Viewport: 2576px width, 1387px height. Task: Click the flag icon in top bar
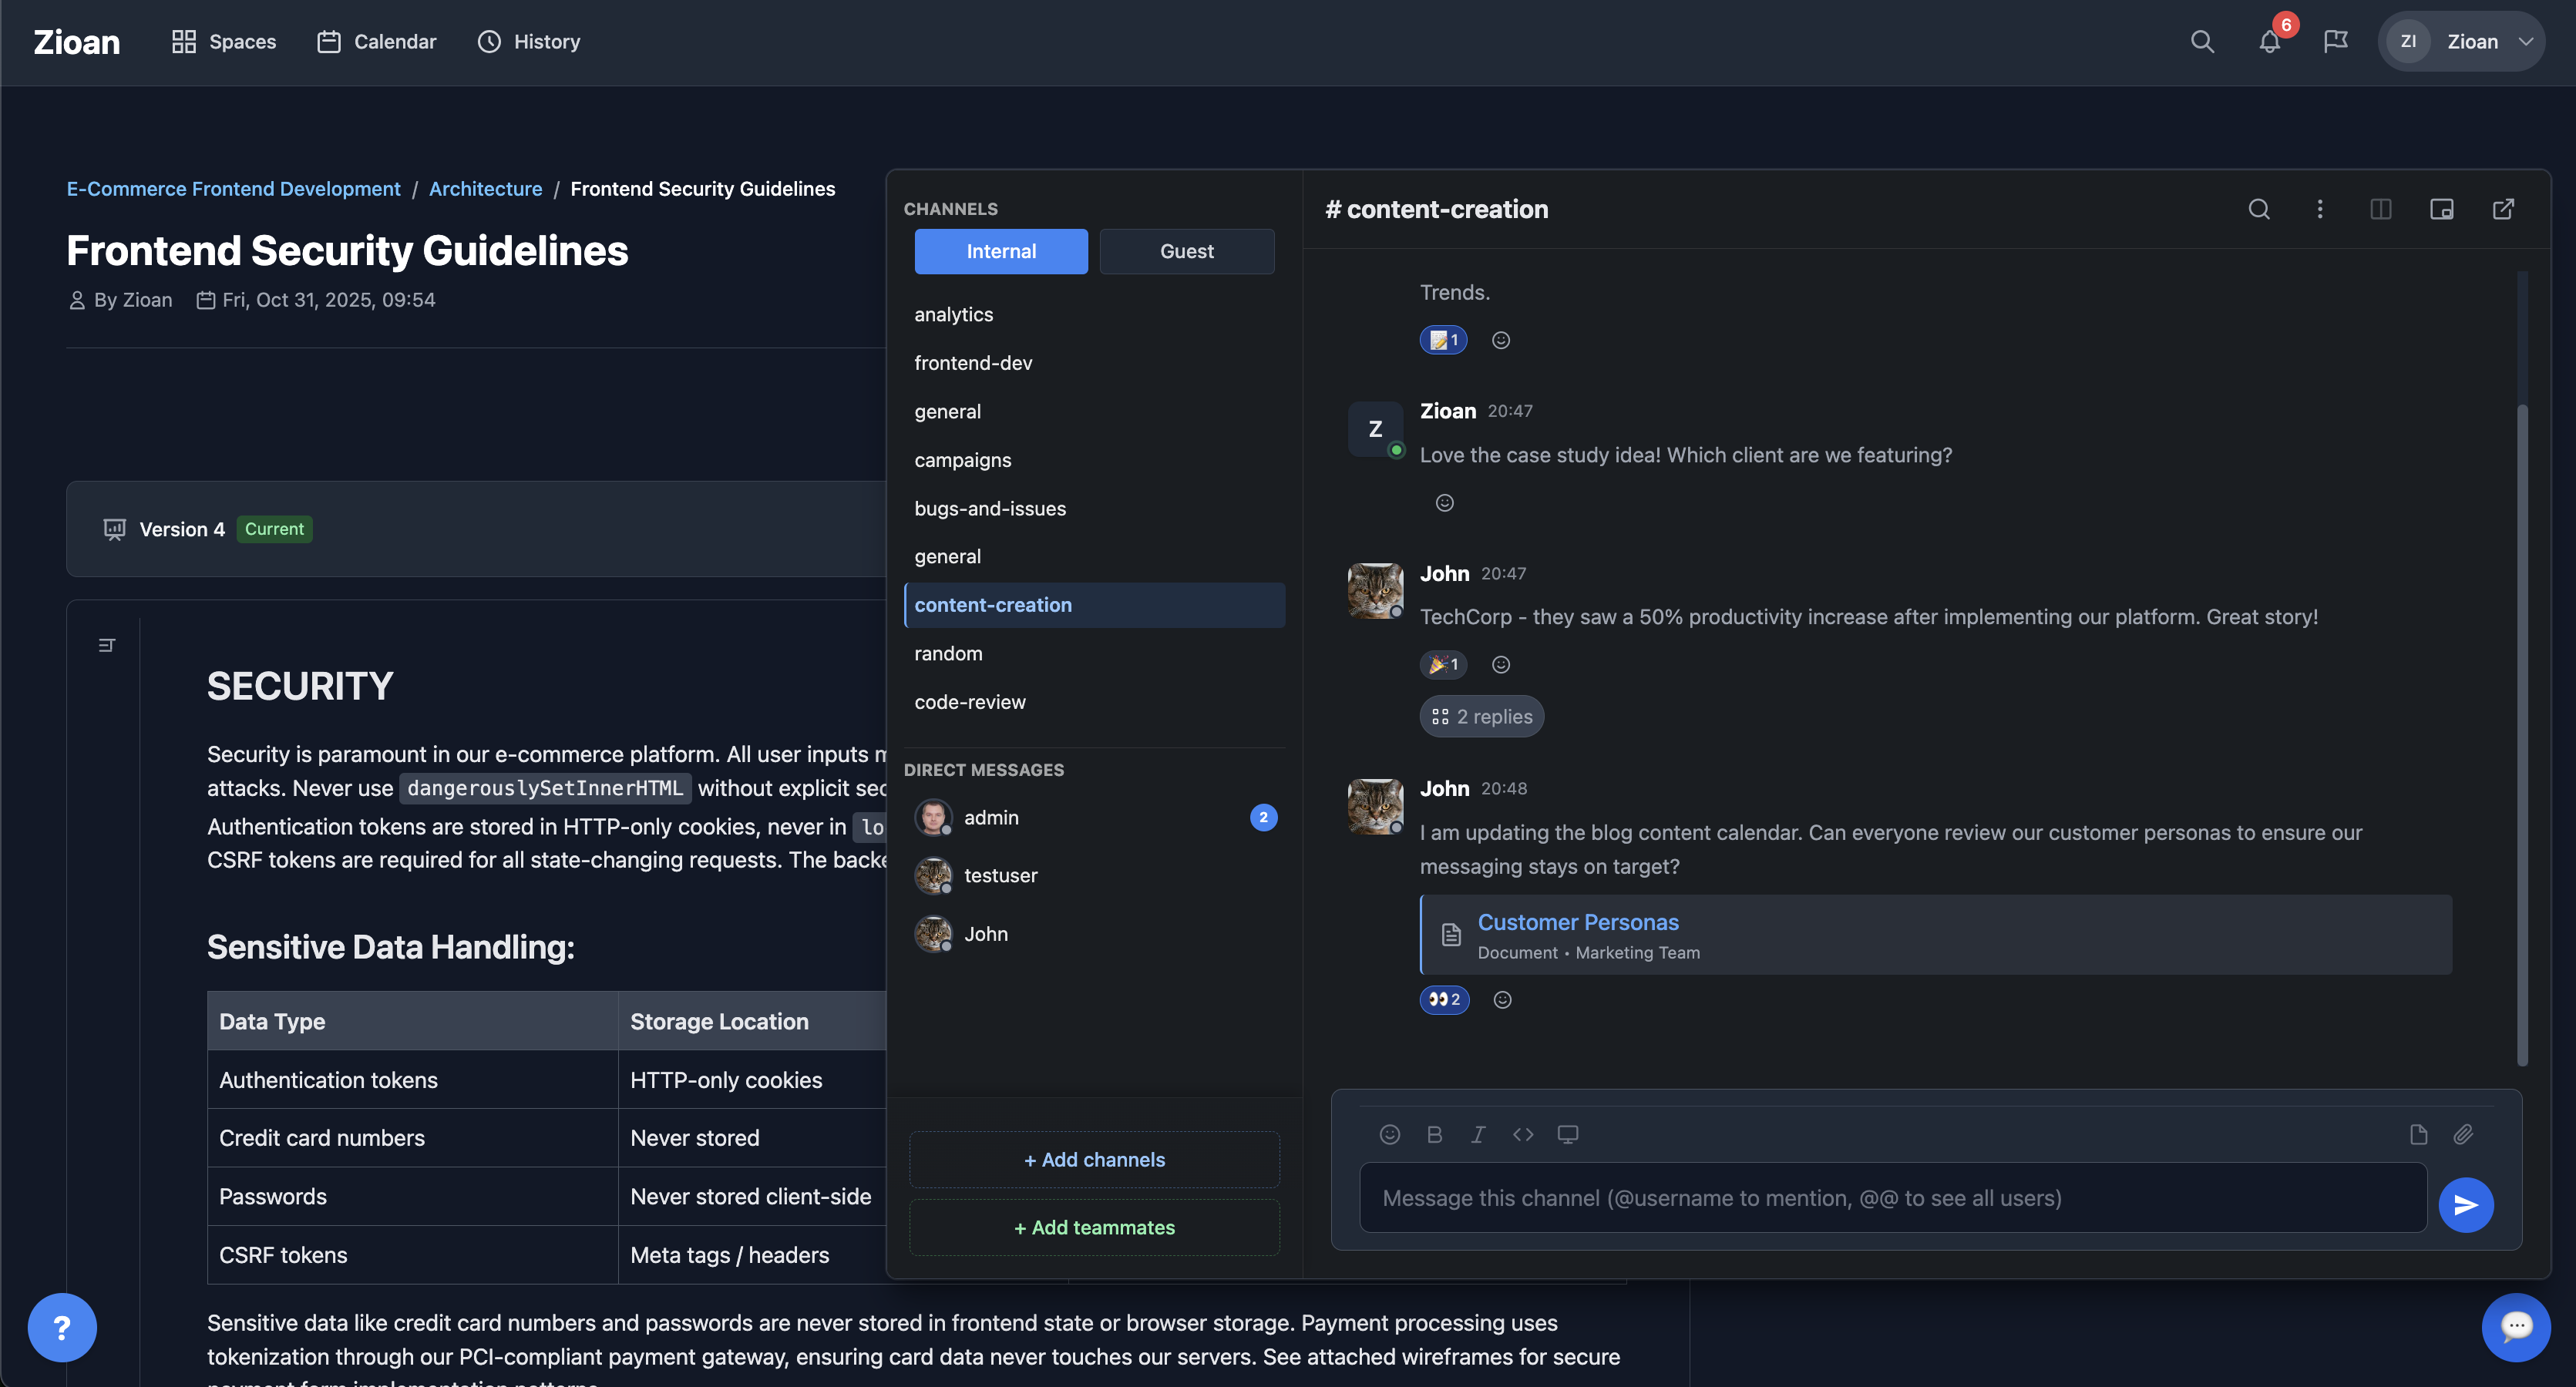(2335, 42)
